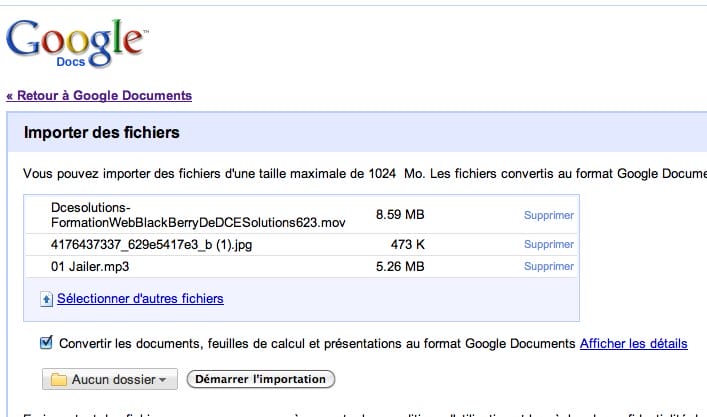Expand the Aucun dossier dropdown arrow
This screenshot has height=417, width=707.
click(x=162, y=380)
